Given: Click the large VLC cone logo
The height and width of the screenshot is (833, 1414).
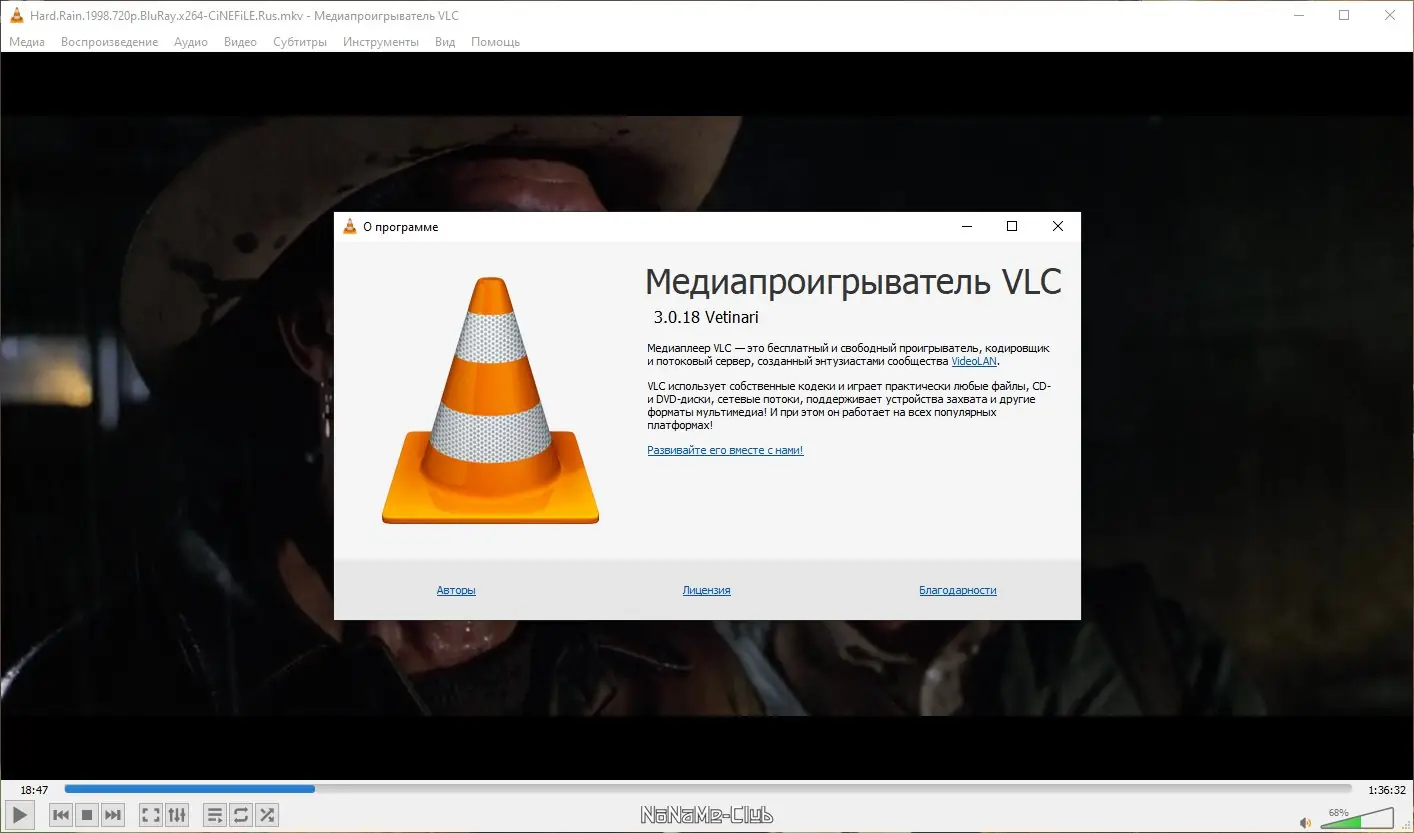Looking at the screenshot, I should [490, 400].
